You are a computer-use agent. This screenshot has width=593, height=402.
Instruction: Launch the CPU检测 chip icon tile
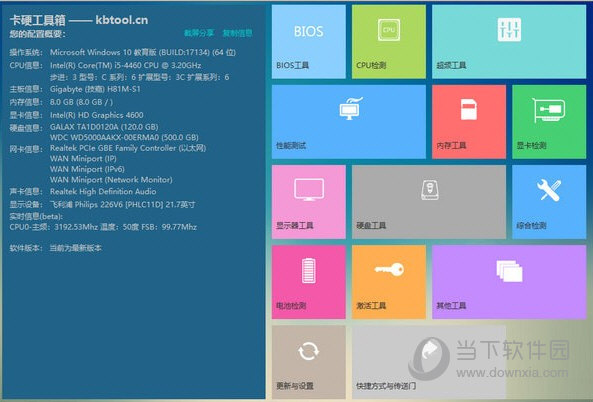389,42
